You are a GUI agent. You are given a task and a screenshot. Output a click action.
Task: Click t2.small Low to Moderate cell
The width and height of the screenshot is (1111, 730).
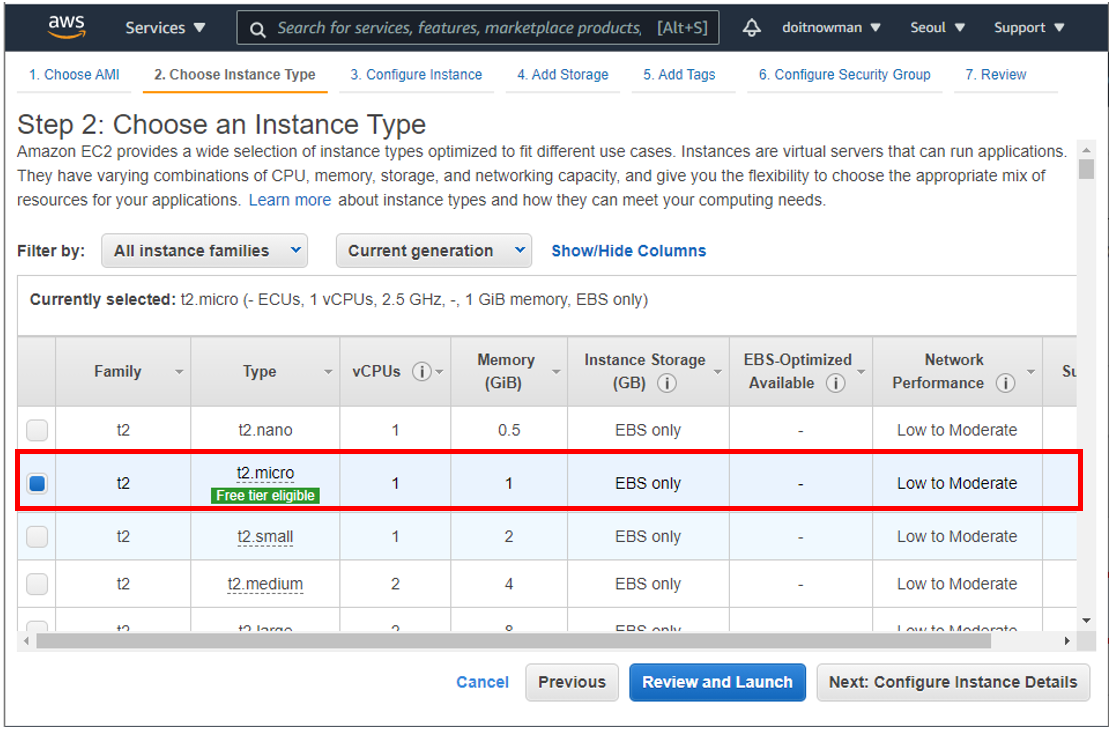click(957, 537)
